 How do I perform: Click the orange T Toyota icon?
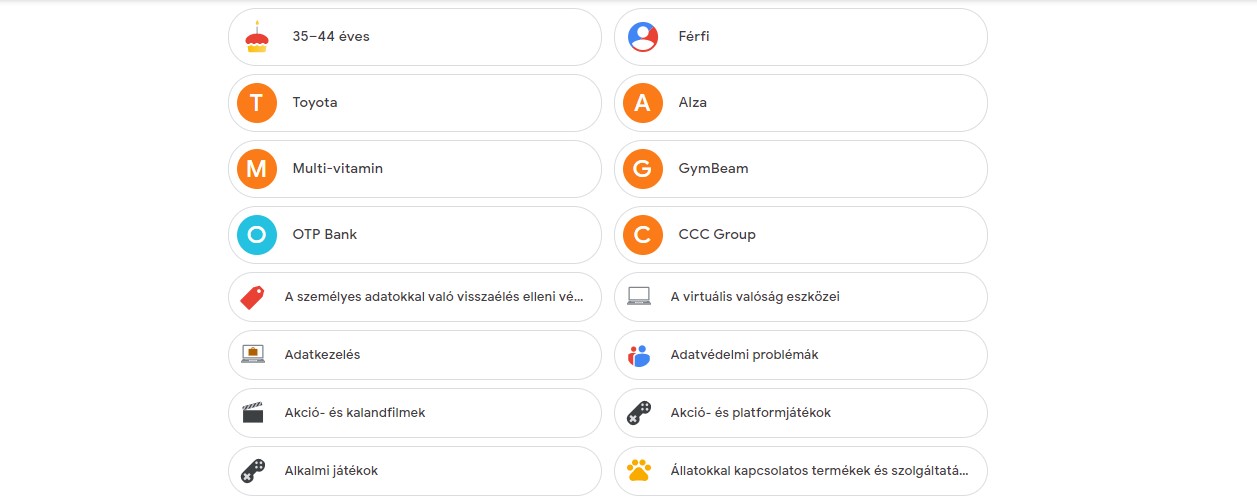point(257,103)
